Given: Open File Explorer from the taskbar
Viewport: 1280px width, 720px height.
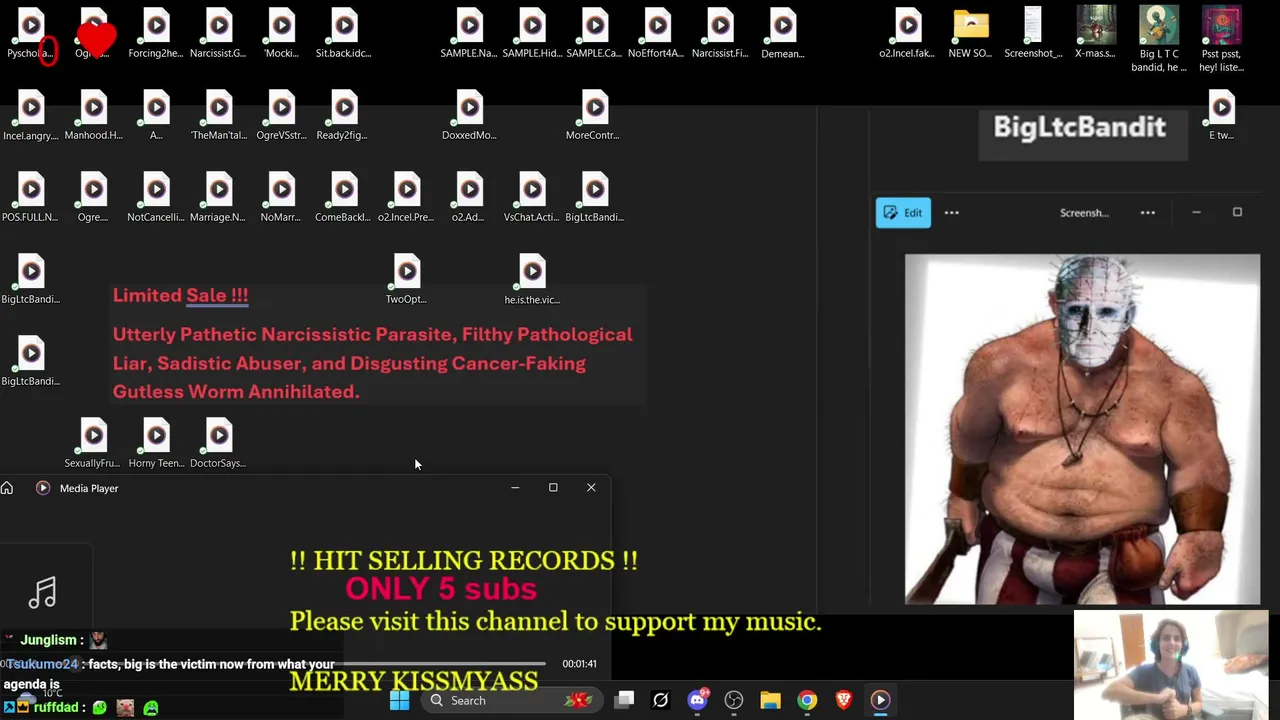Looking at the screenshot, I should [x=770, y=700].
